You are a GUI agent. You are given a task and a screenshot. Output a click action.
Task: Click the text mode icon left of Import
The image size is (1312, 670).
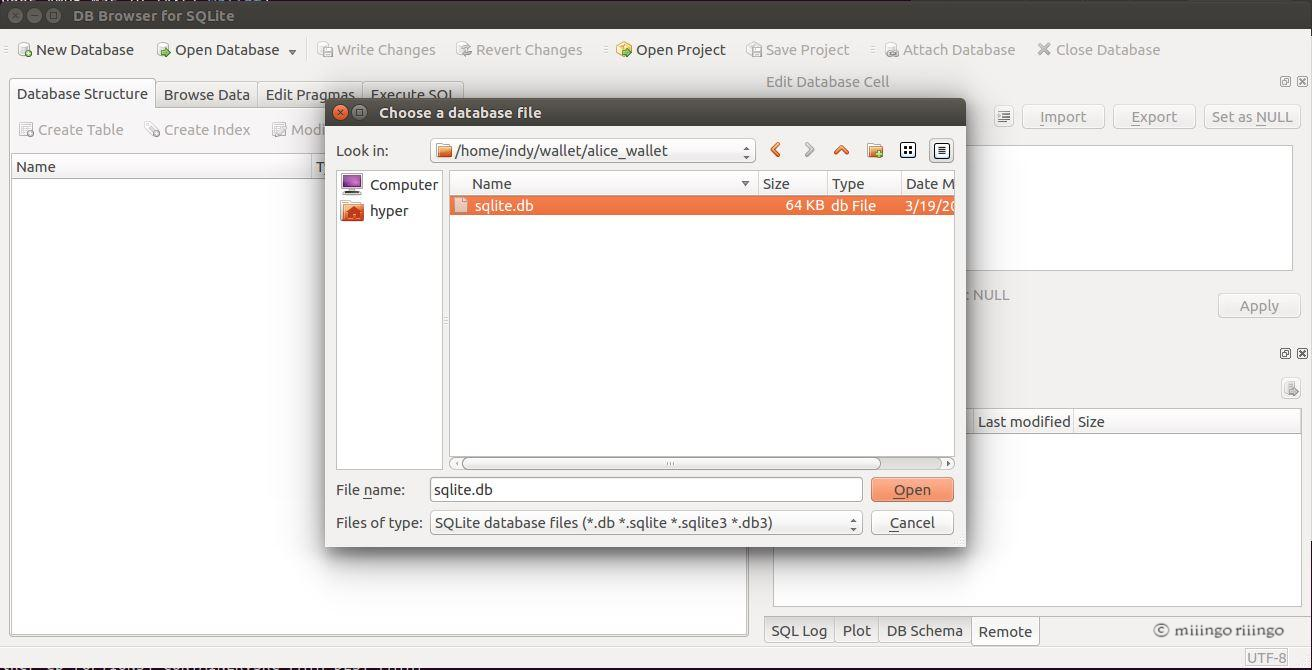pyautogui.click(x=1004, y=117)
